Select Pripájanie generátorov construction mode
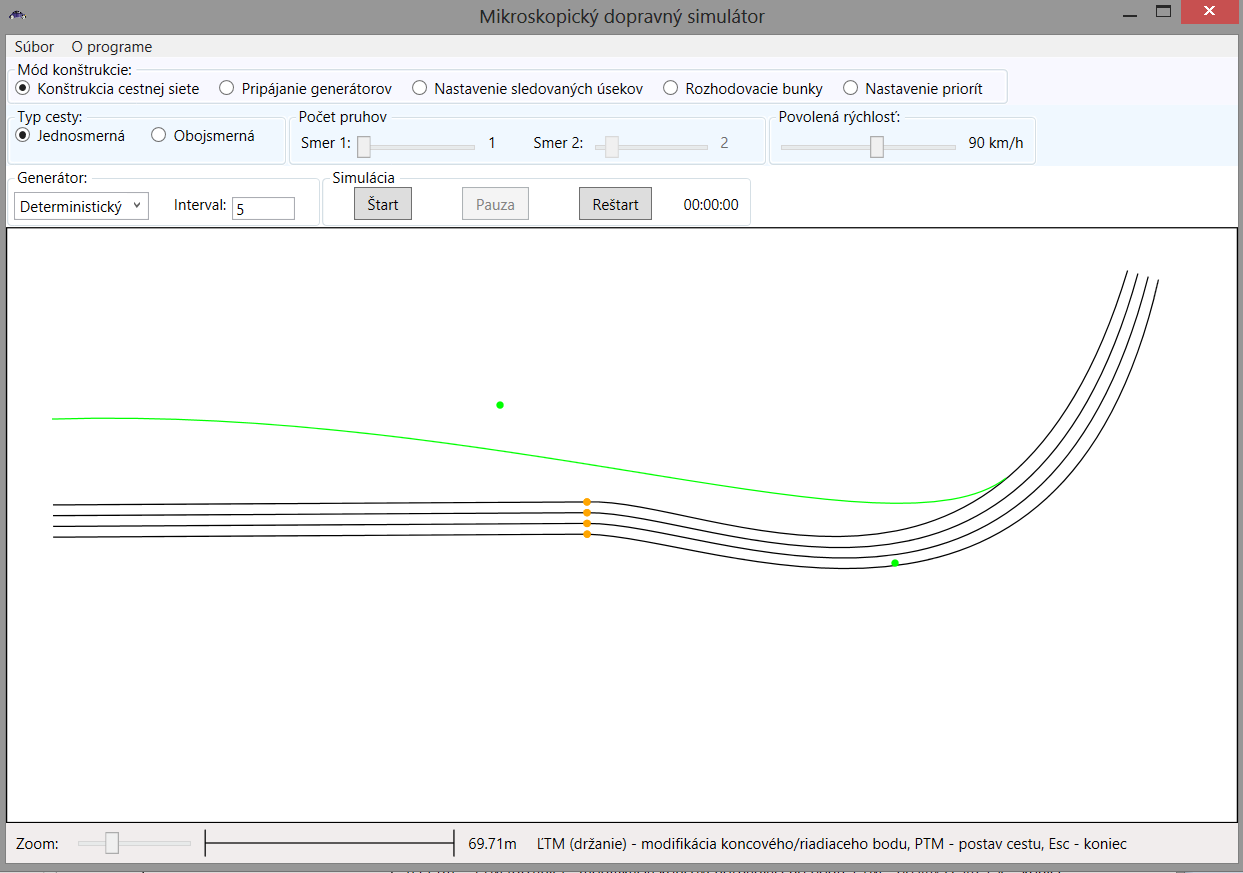 click(227, 88)
